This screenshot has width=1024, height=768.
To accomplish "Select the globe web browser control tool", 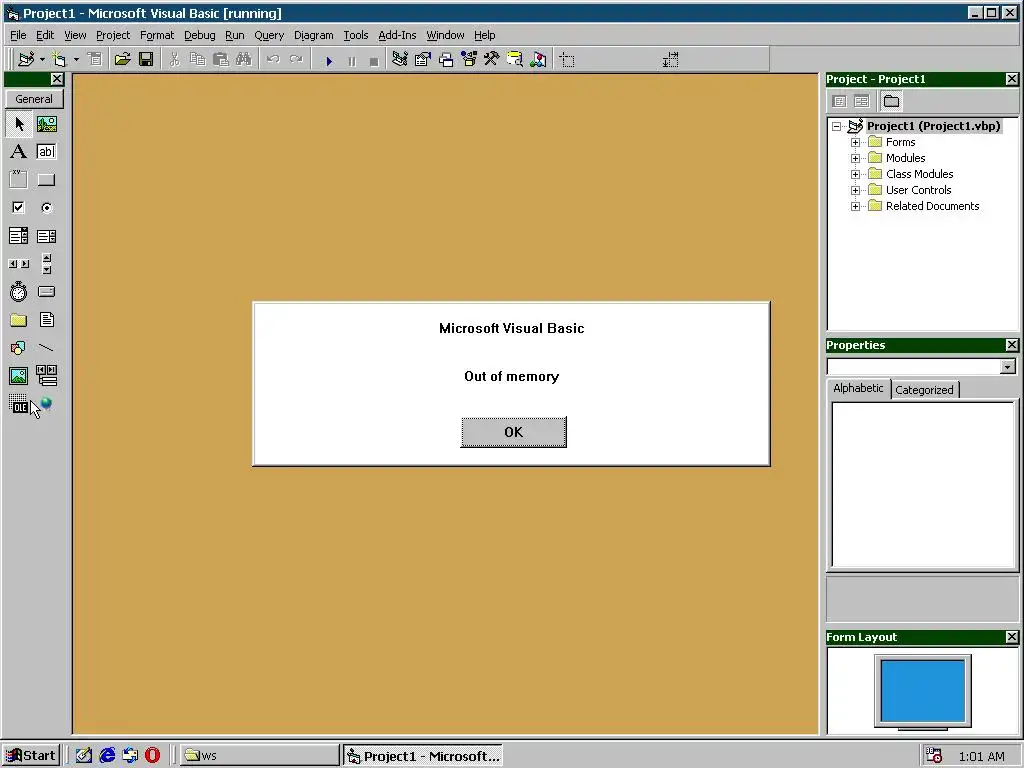I will coord(46,404).
